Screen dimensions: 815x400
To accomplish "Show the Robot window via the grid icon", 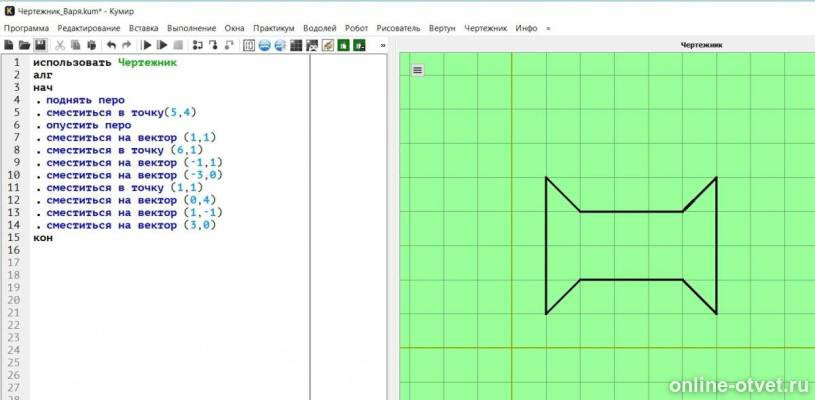I will pos(296,45).
